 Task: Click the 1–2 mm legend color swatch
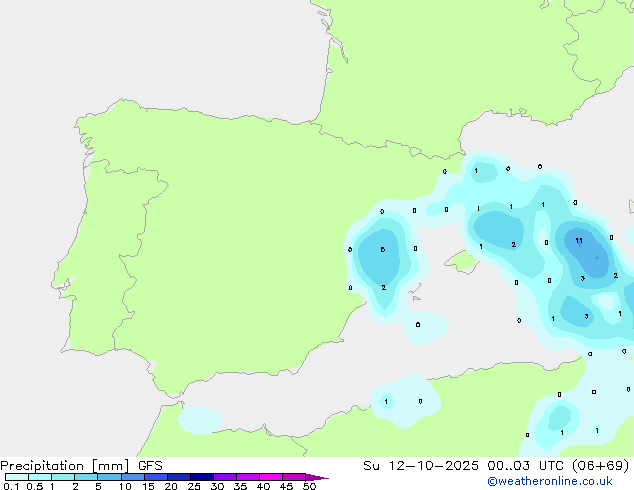(63, 477)
